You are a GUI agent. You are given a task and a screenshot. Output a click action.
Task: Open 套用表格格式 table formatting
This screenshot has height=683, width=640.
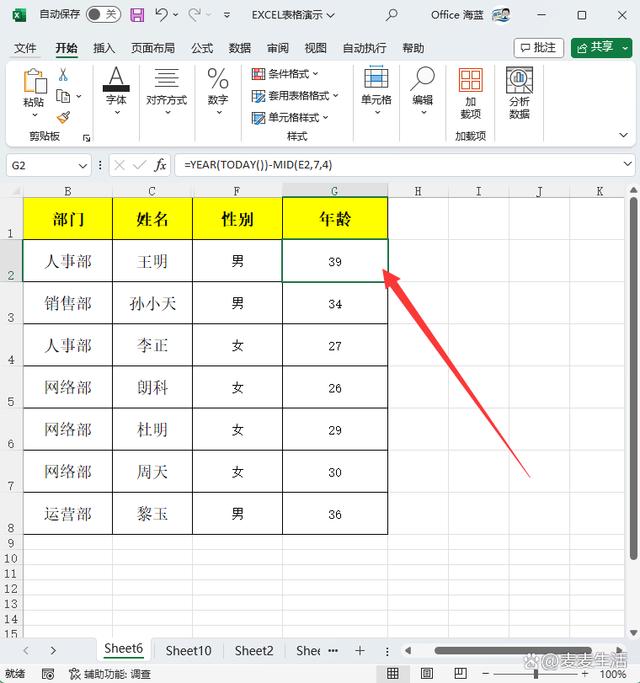point(295,95)
